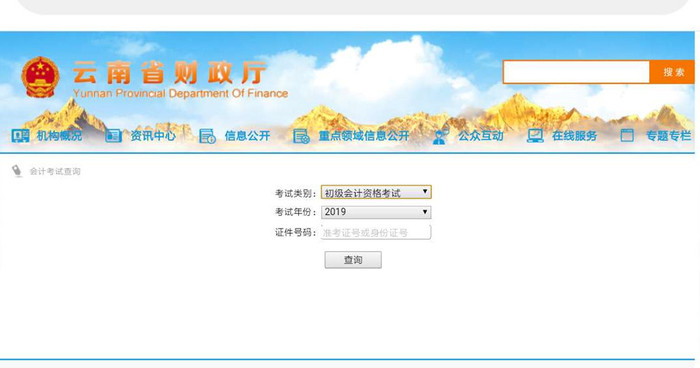
Task: Click the 资讯中心 news icon
Action: [113, 136]
